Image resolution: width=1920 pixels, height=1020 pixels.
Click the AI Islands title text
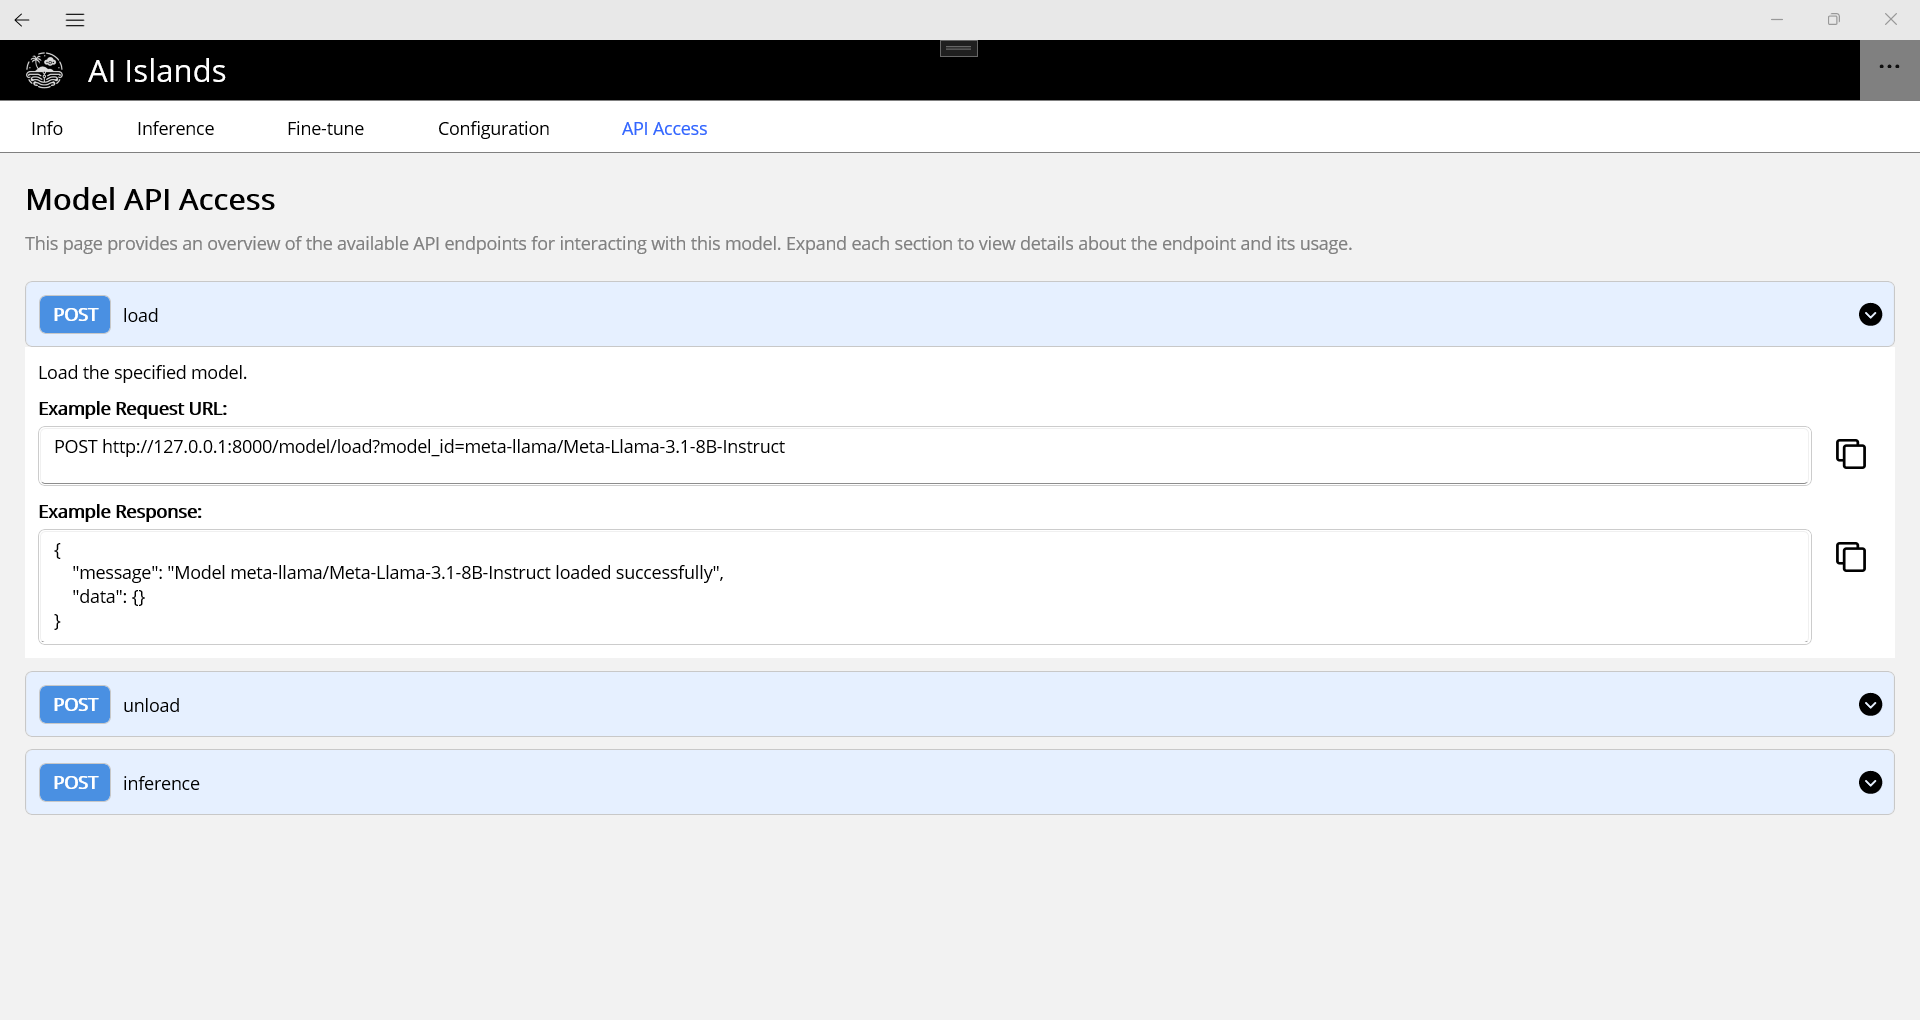coord(157,71)
